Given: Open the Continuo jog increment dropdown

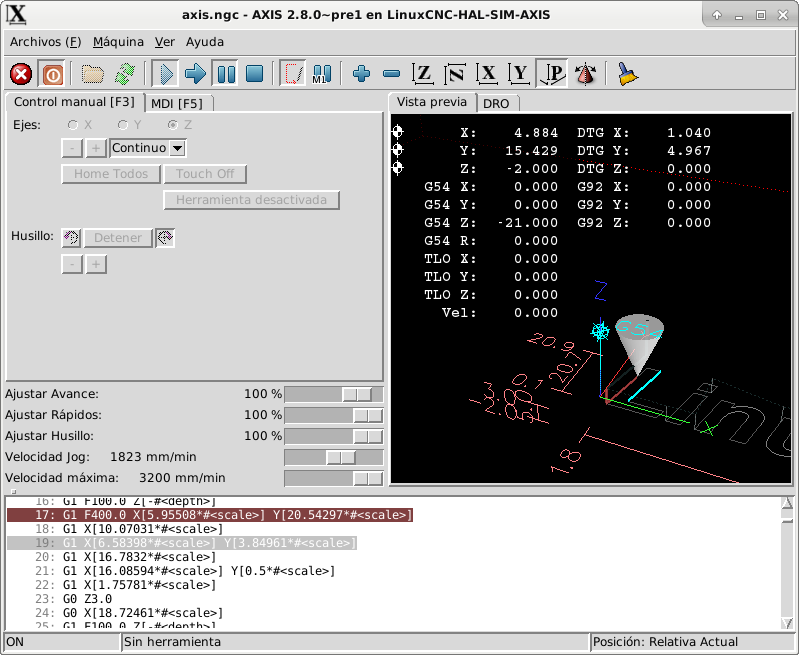Looking at the screenshot, I should click(x=177, y=148).
